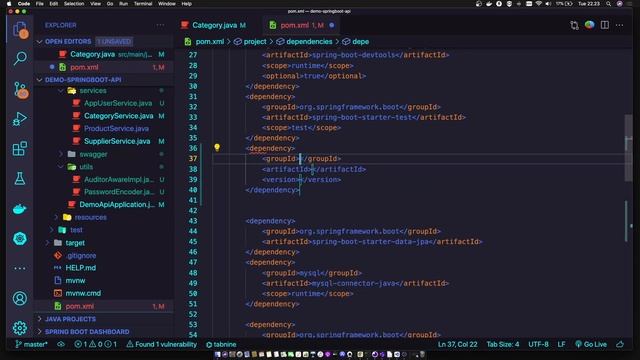Open the Run menu
Screen dimensions: 640x360
[123, 4]
